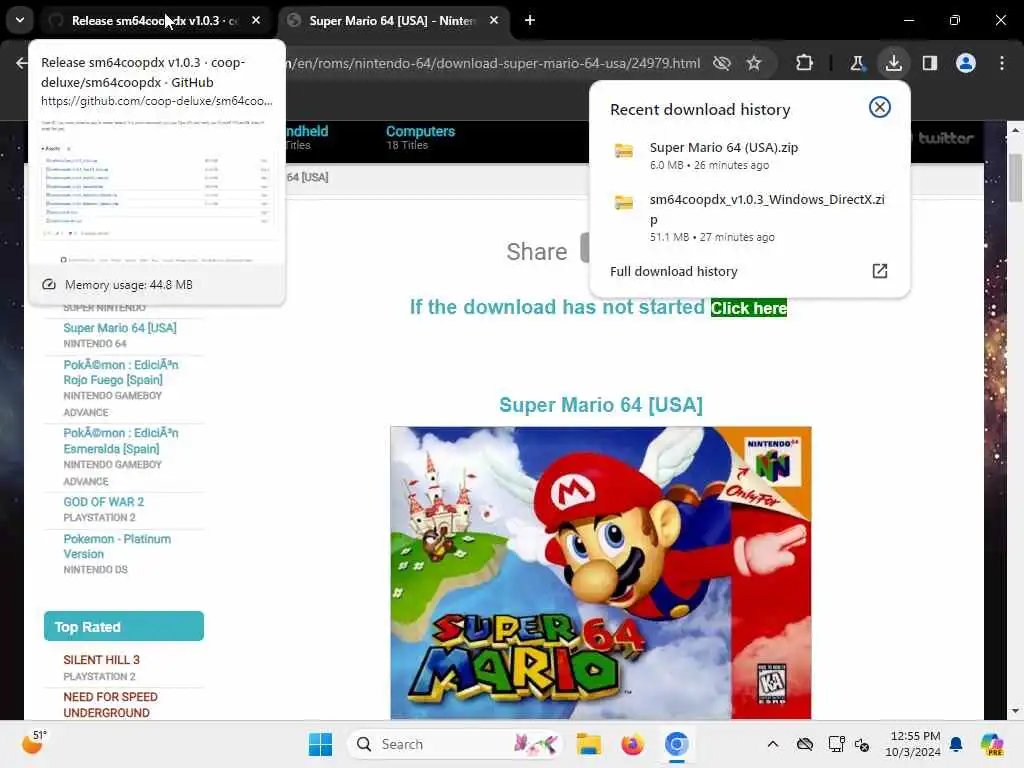Click the twitter link in the header
Screen dimensions: 1024x768
(x=945, y=138)
